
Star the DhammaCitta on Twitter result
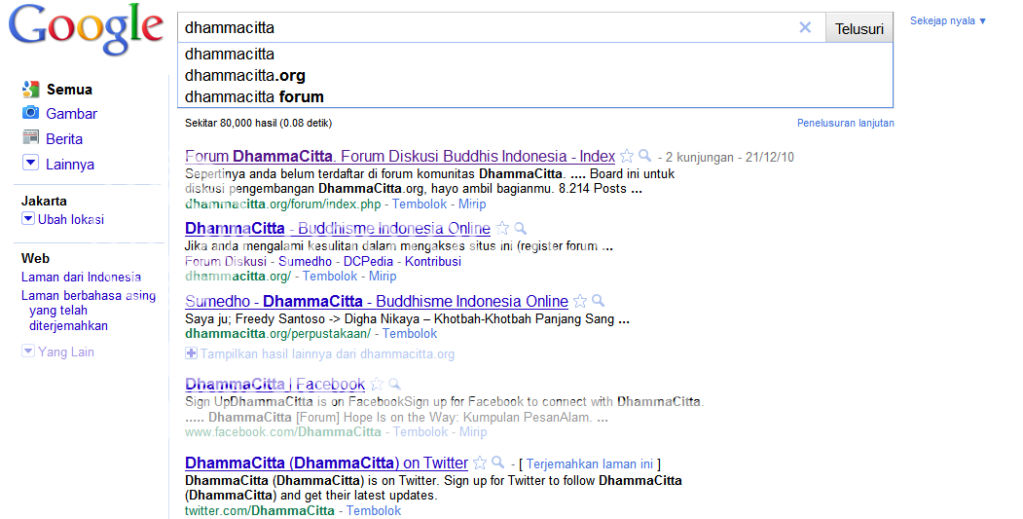(480, 463)
